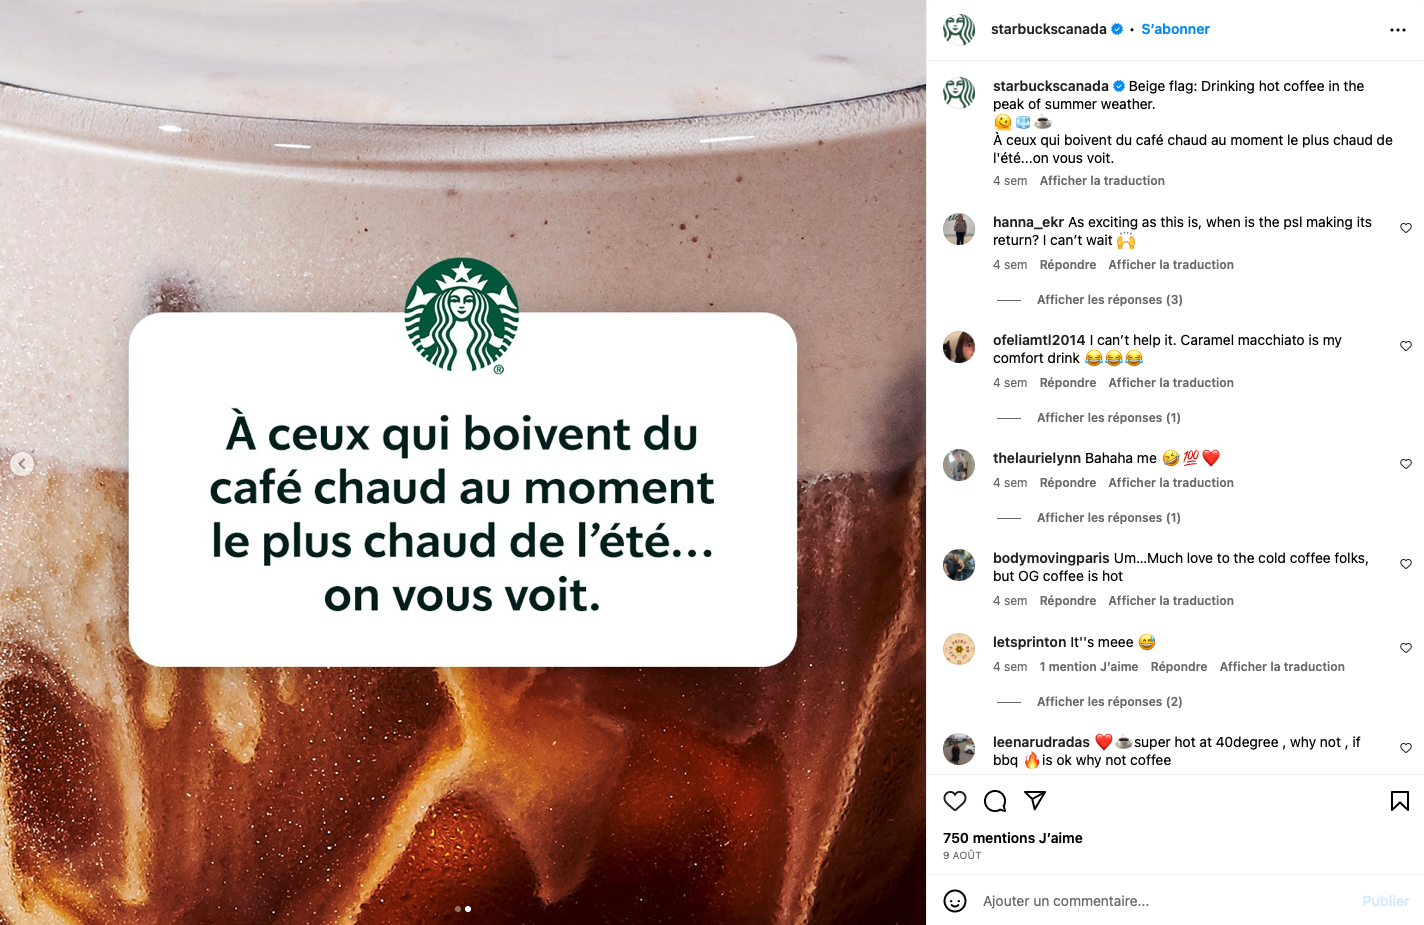Open leenarudradas profile picture
1424x925 pixels.
tap(959, 749)
